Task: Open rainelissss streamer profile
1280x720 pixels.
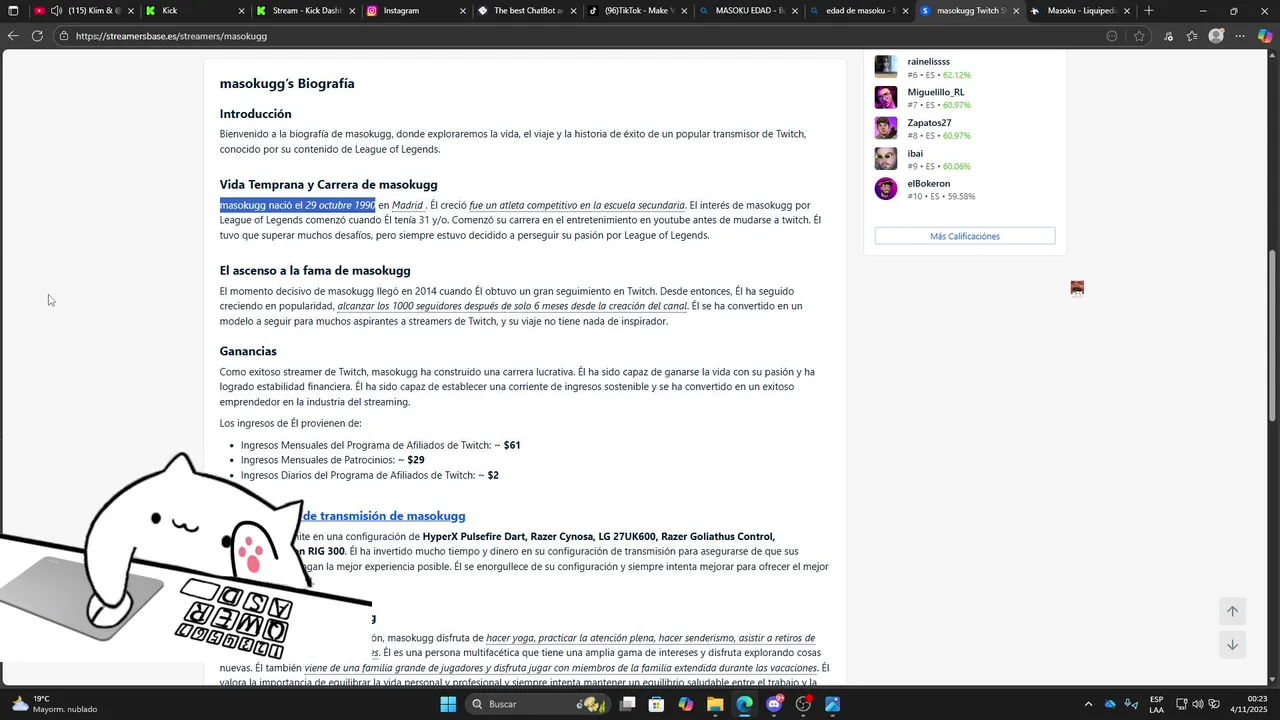Action: coord(928,62)
